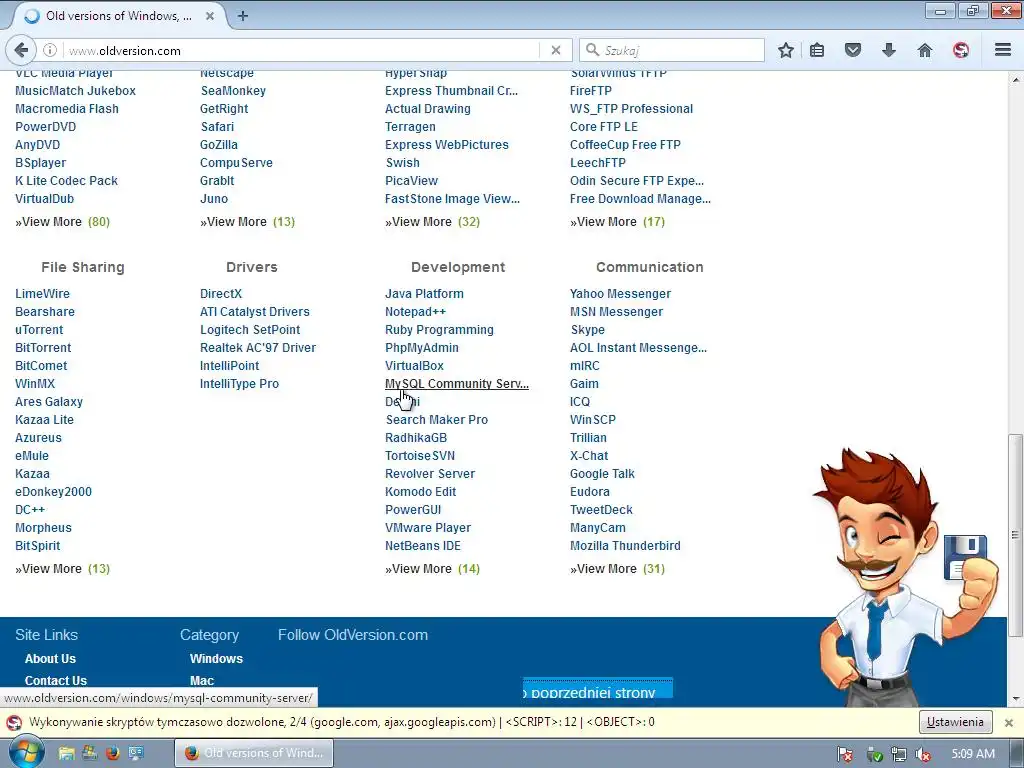Open the Mac category footer link
Screen dimensions: 1024x768
202,680
